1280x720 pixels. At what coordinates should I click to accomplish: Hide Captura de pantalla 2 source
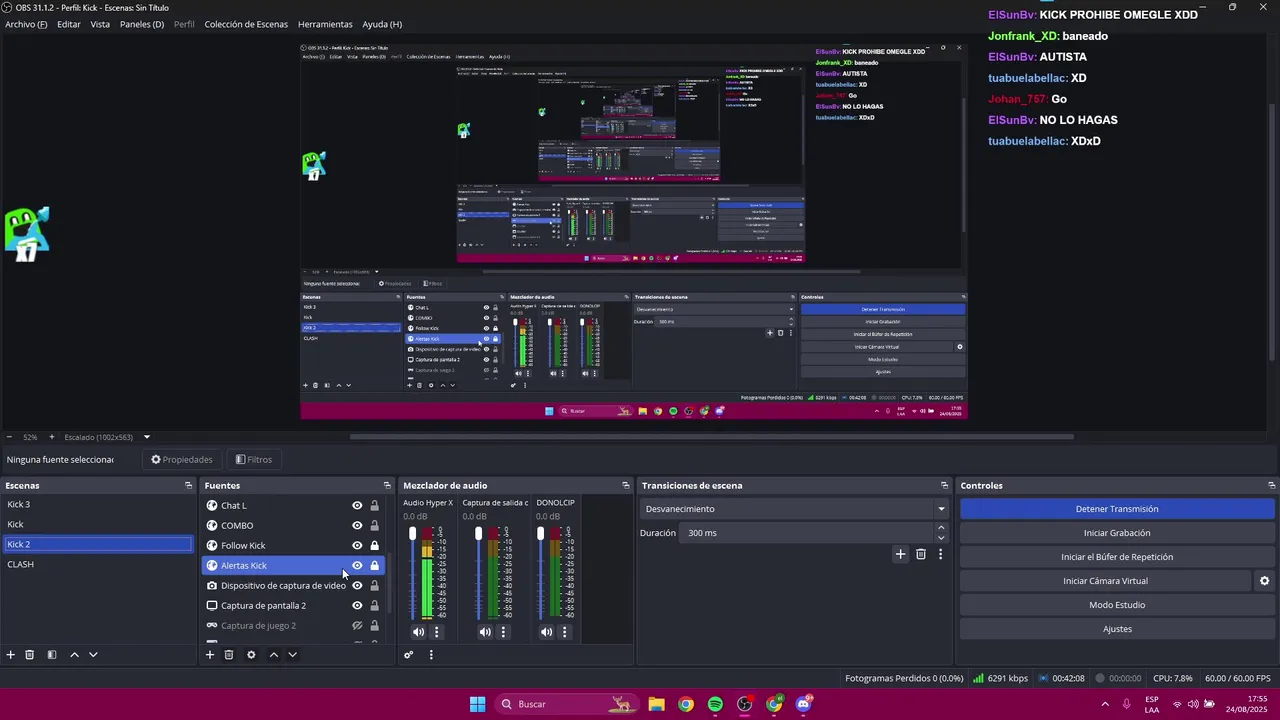(x=357, y=606)
